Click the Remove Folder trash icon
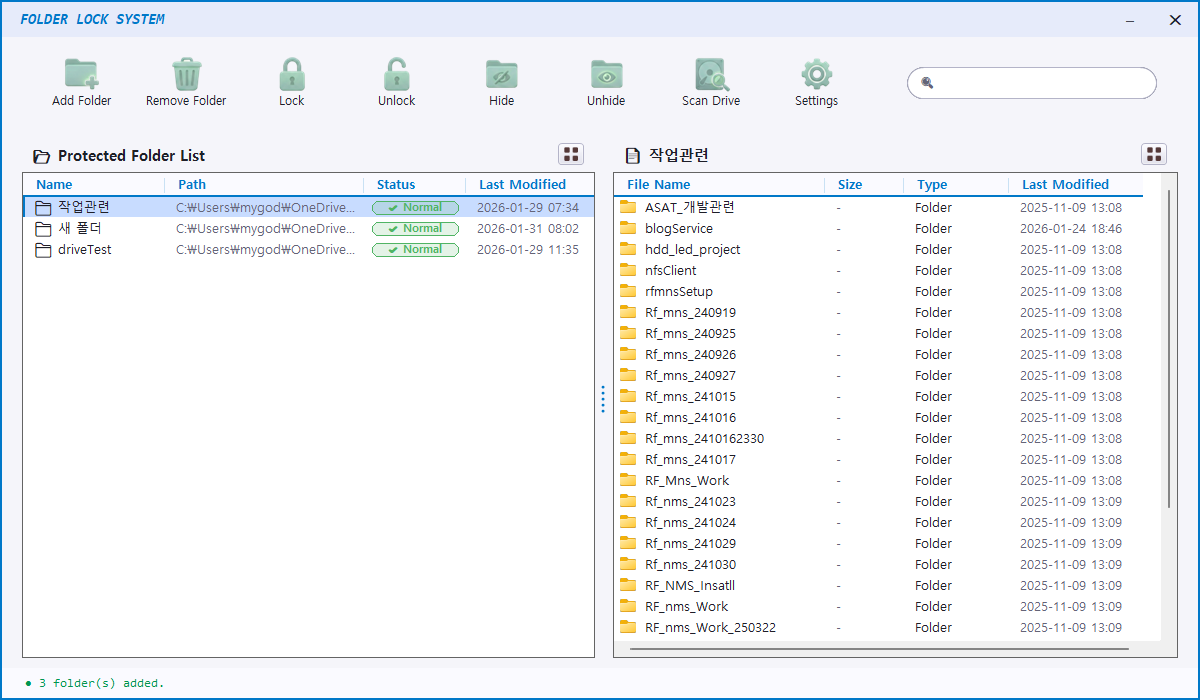Image resolution: width=1200 pixels, height=700 pixels. [186, 74]
